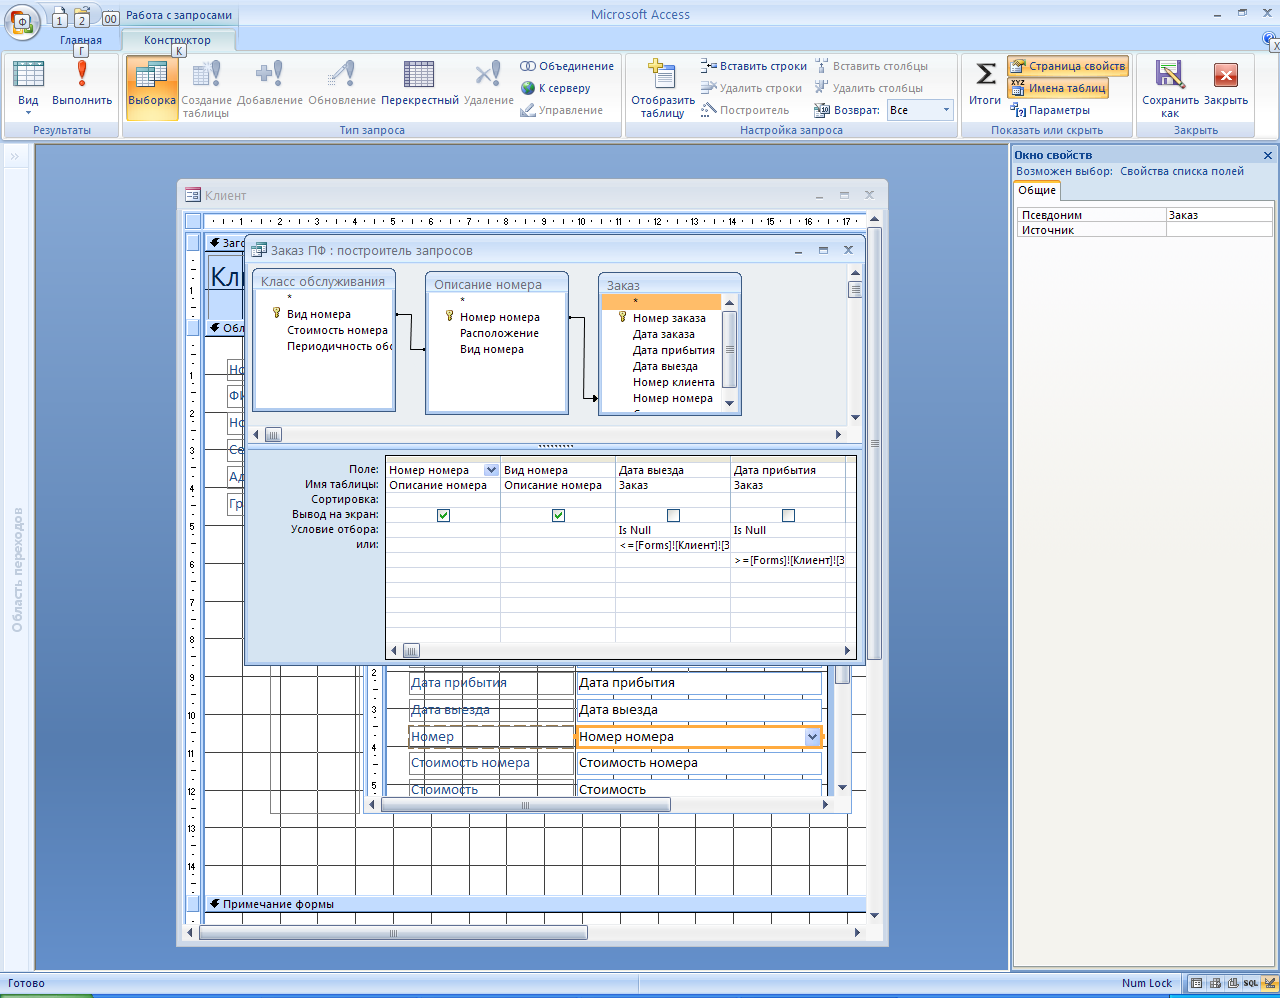Toggle Страница свойств property sheet
The height and width of the screenshot is (998, 1280).
pos(1068,66)
